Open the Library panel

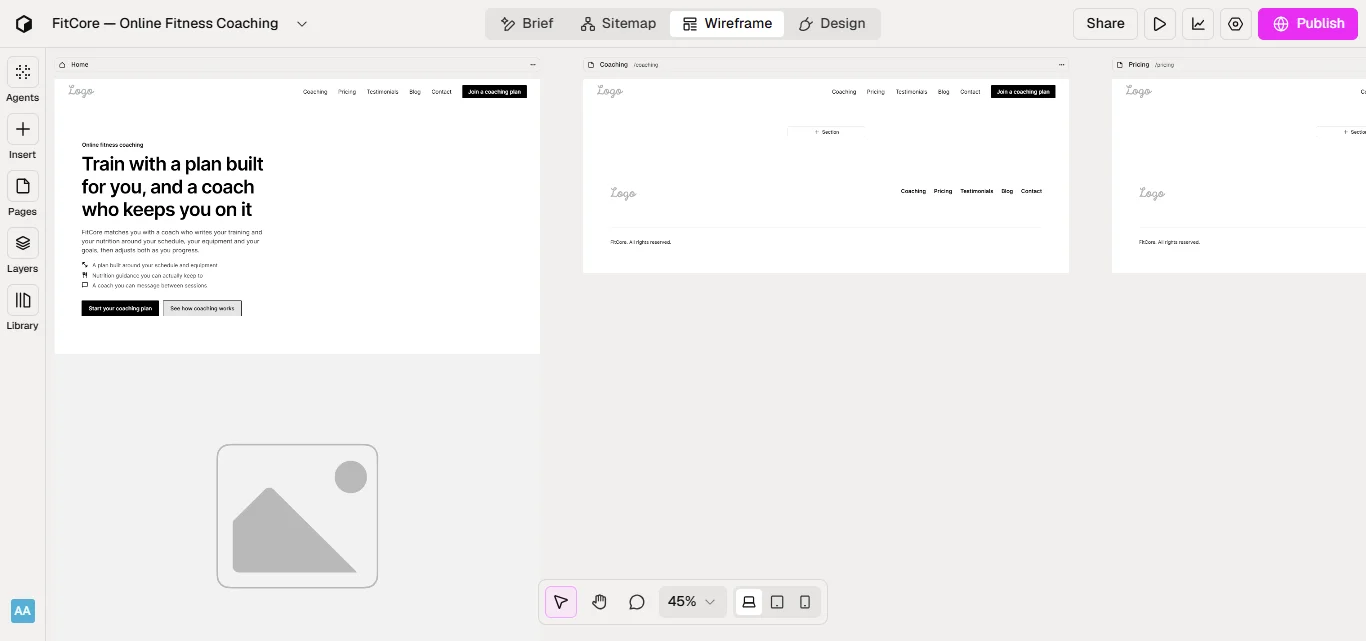[22, 300]
